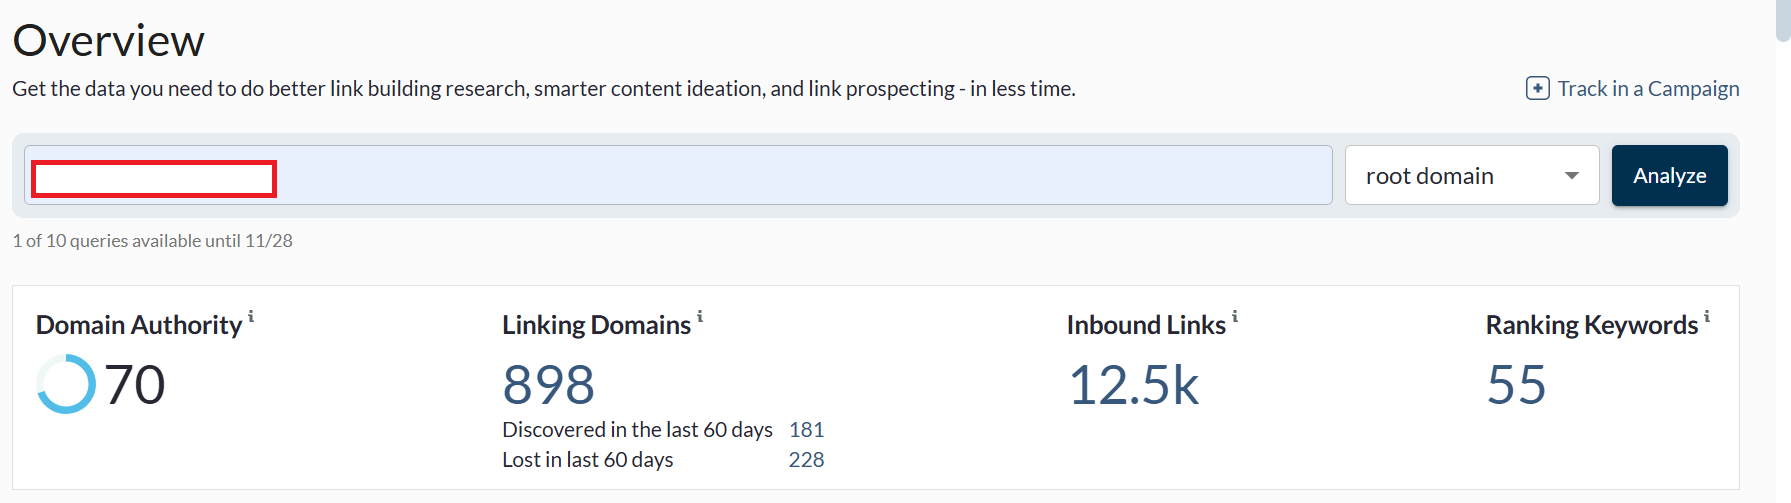The width and height of the screenshot is (1791, 503).
Task: Open the 55 ranking keywords number
Action: point(1516,385)
